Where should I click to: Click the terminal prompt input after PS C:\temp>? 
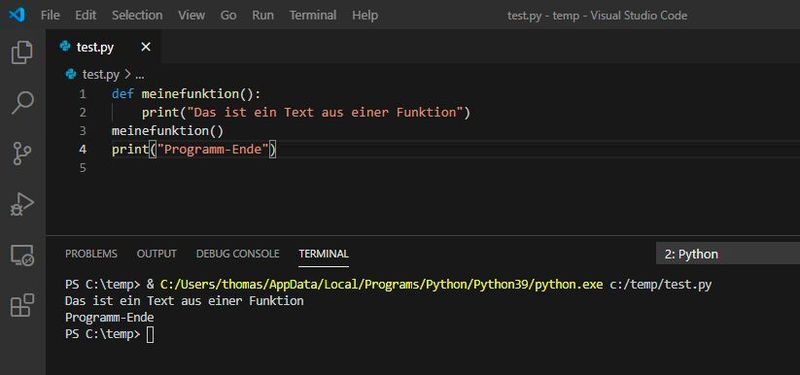[150, 335]
